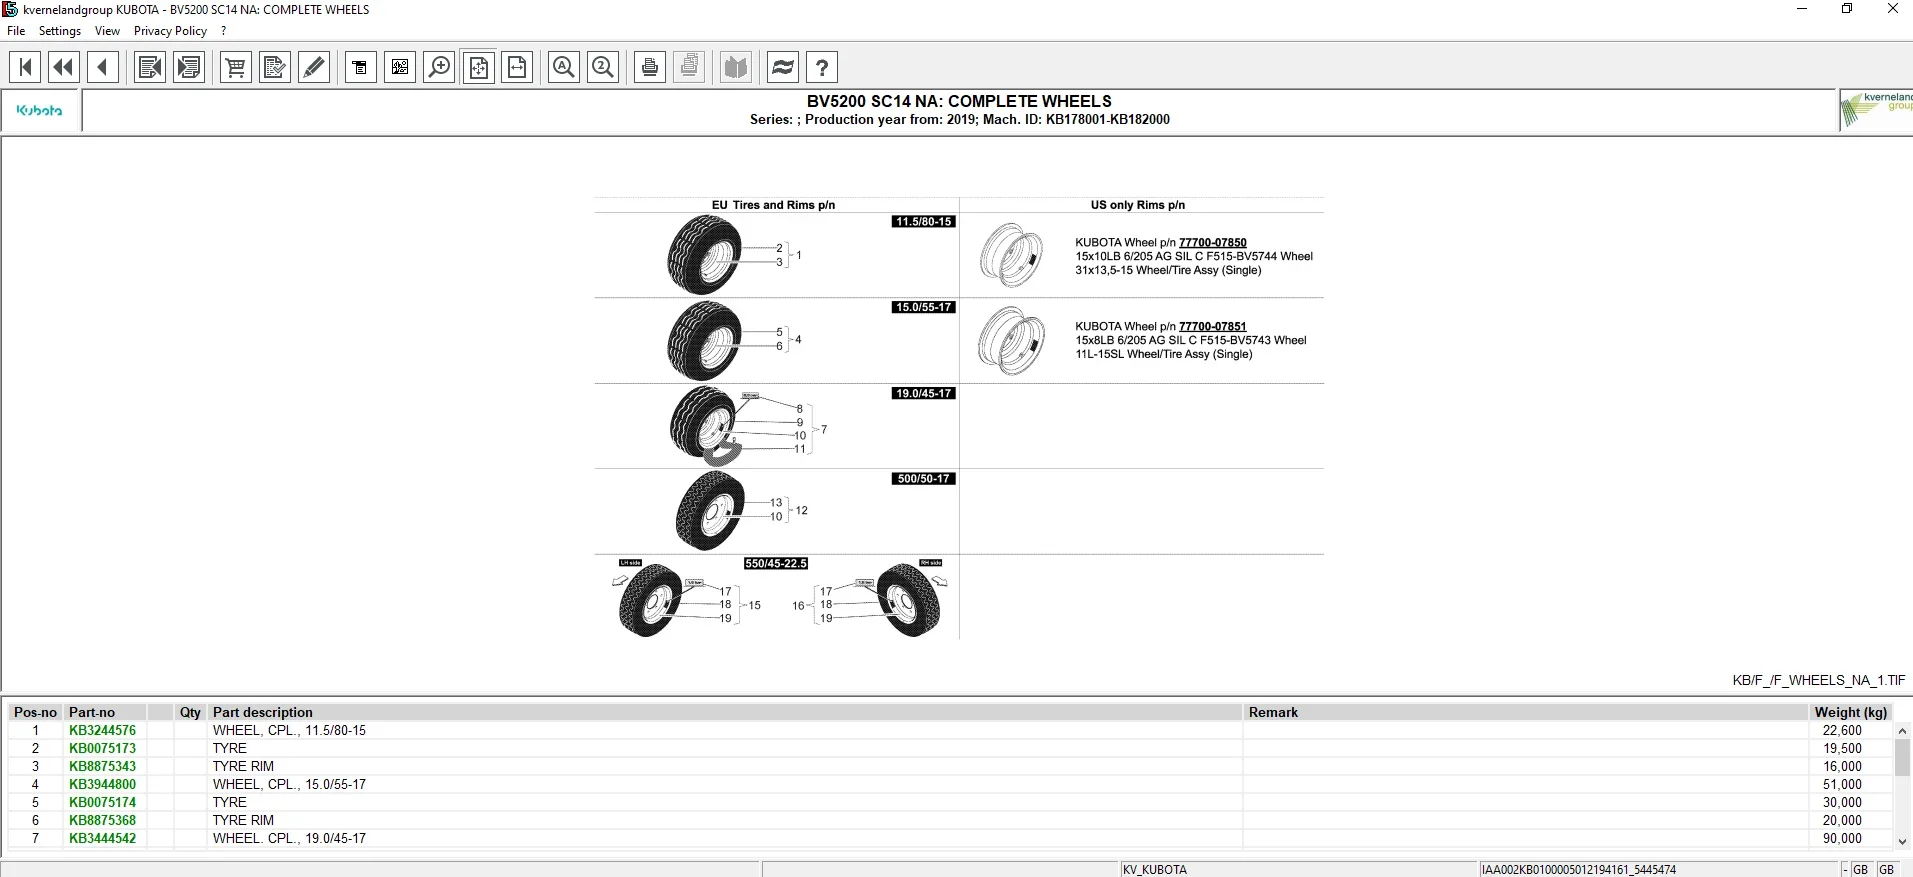Click the parts list scrollbar thumb

1902,757
